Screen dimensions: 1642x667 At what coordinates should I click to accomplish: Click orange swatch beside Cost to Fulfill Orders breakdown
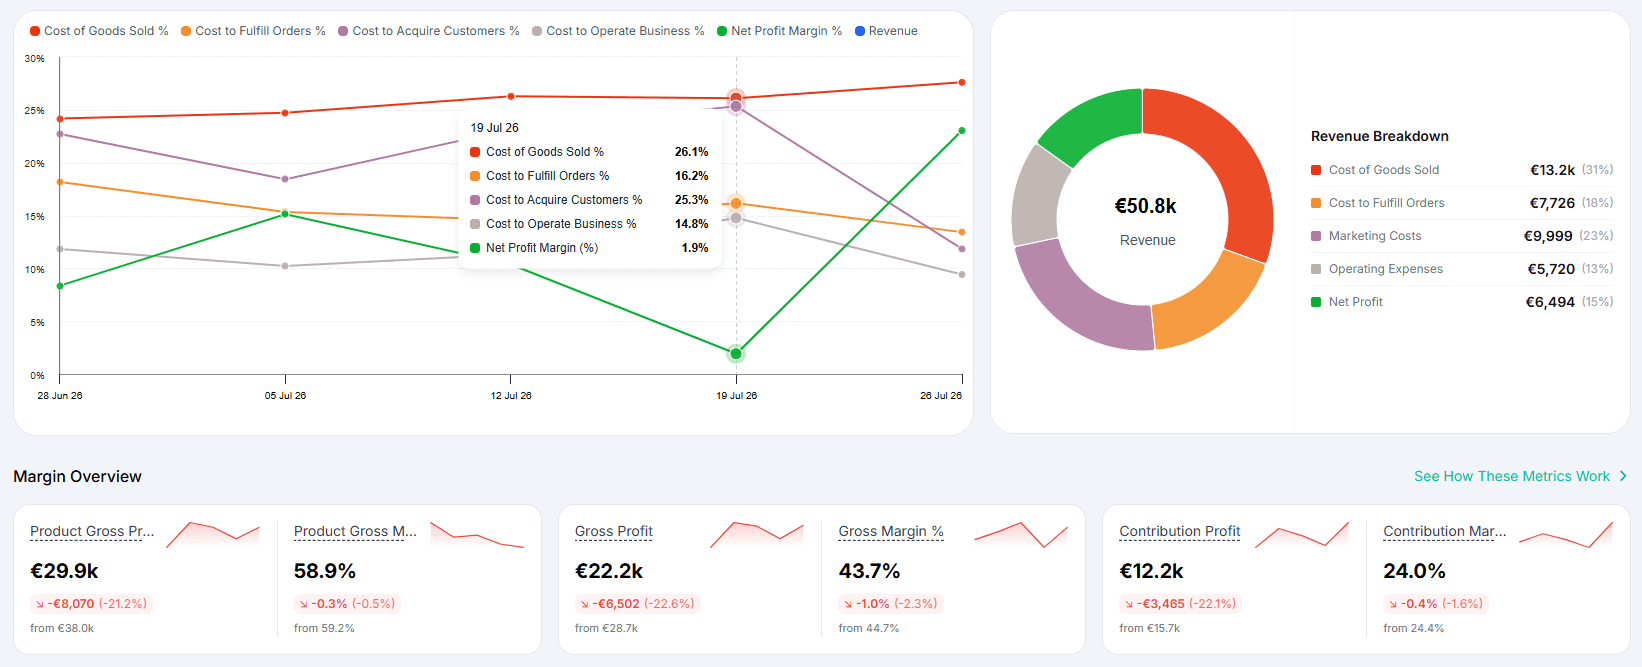[1316, 203]
